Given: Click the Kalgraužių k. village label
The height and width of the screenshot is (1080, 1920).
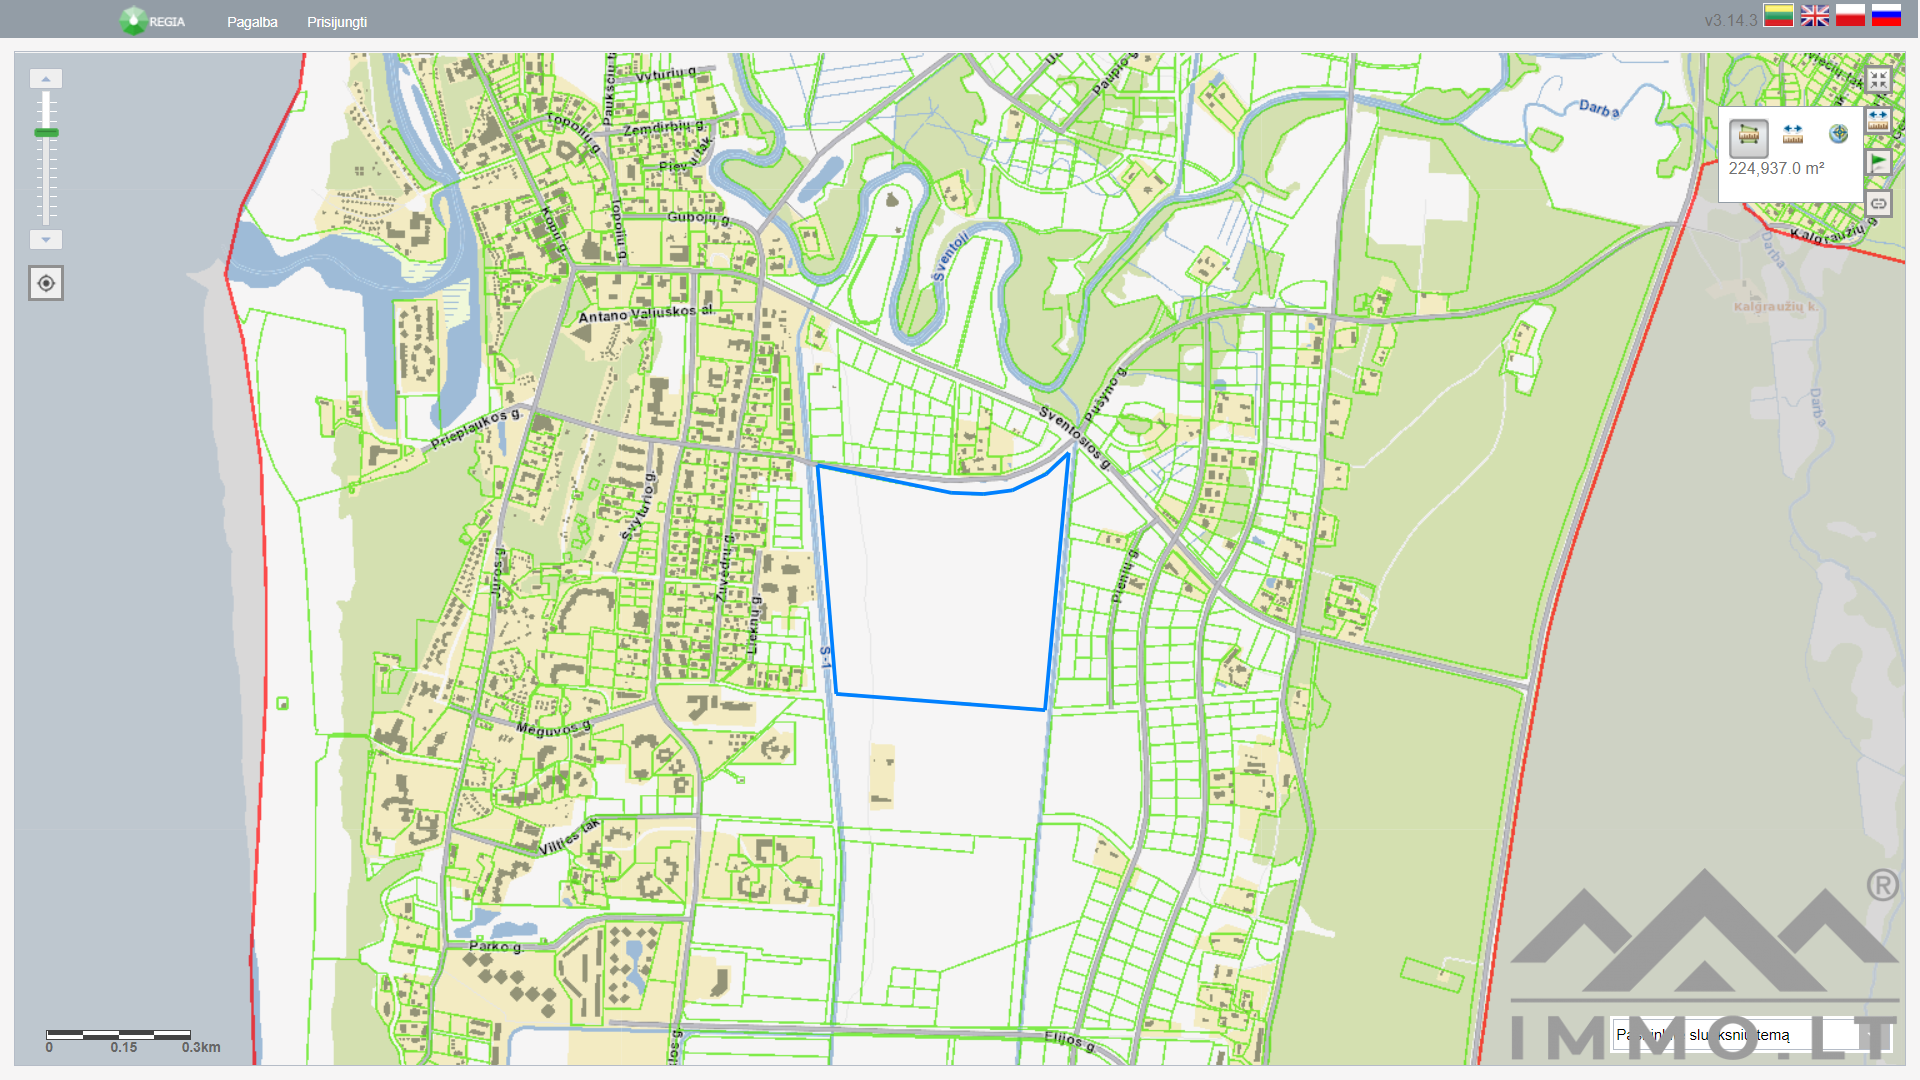Looking at the screenshot, I should tap(1776, 307).
